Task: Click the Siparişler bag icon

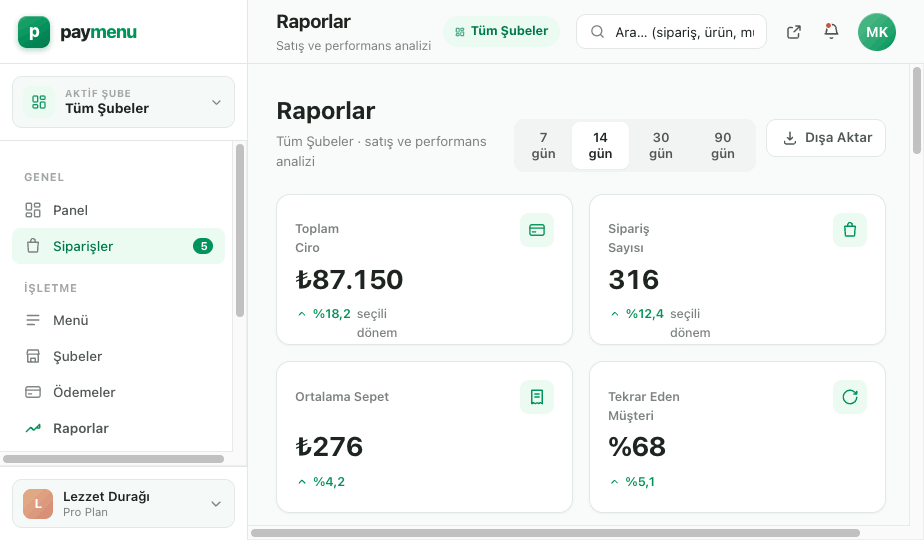Action: point(33,246)
